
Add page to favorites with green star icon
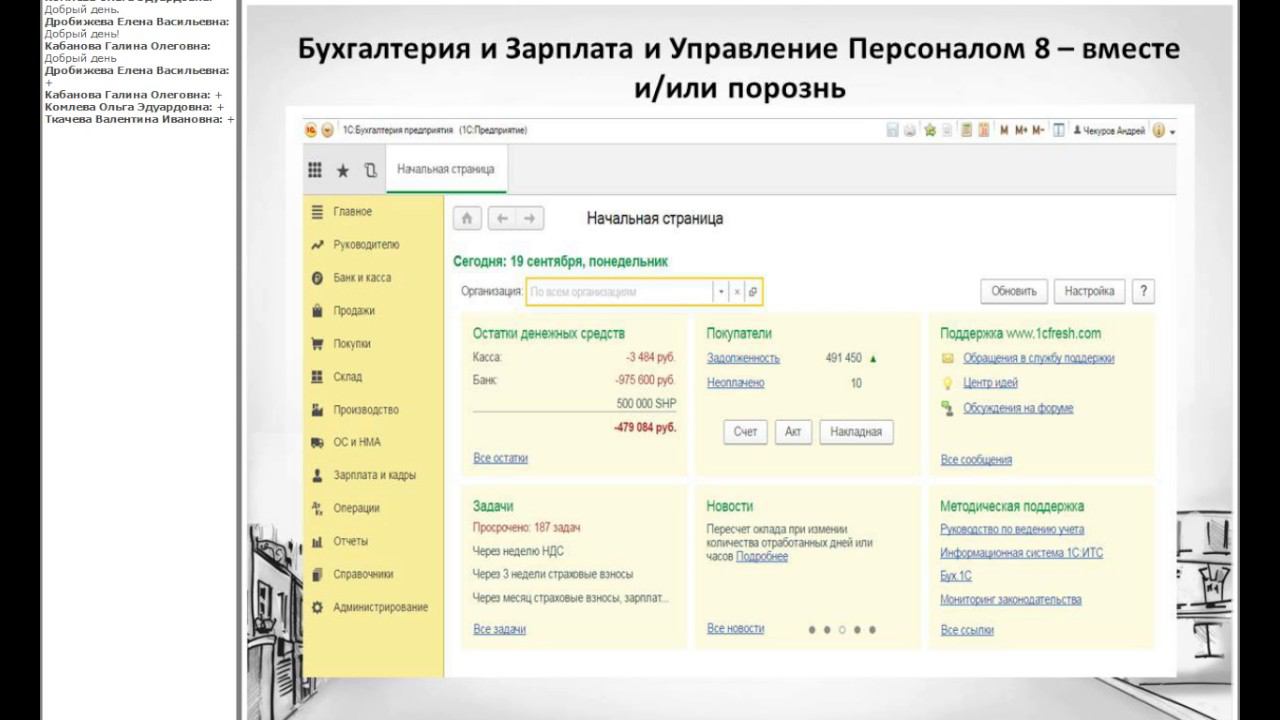[930, 130]
